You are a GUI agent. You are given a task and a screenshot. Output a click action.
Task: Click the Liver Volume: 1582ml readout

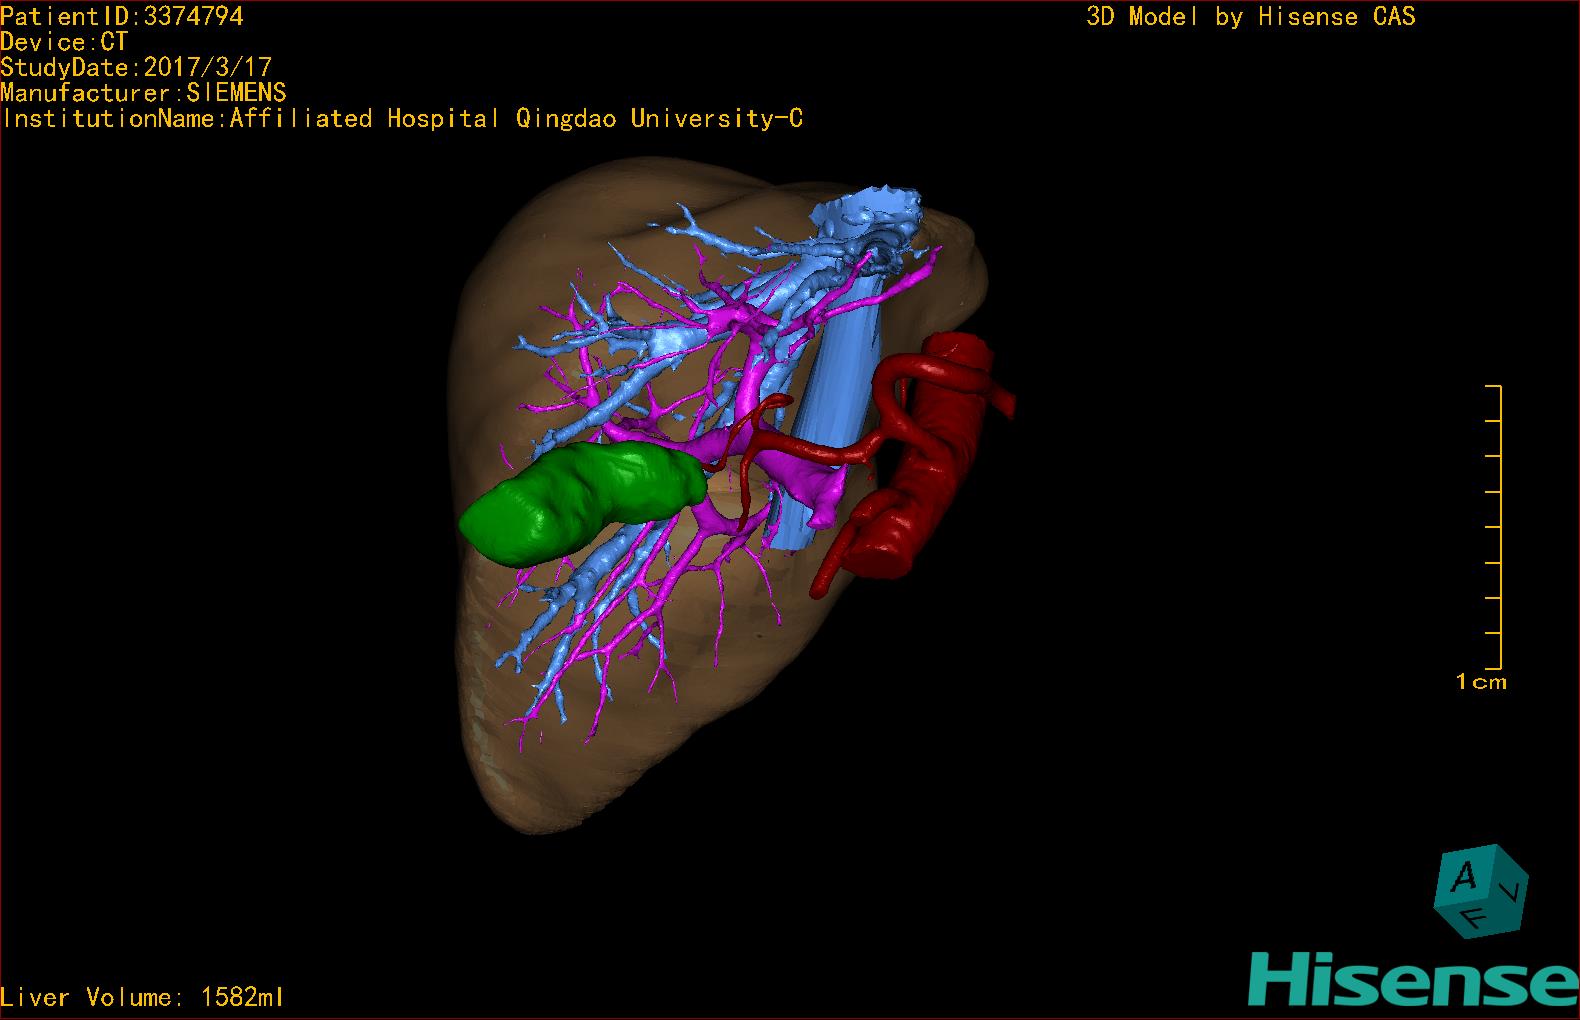(x=142, y=997)
